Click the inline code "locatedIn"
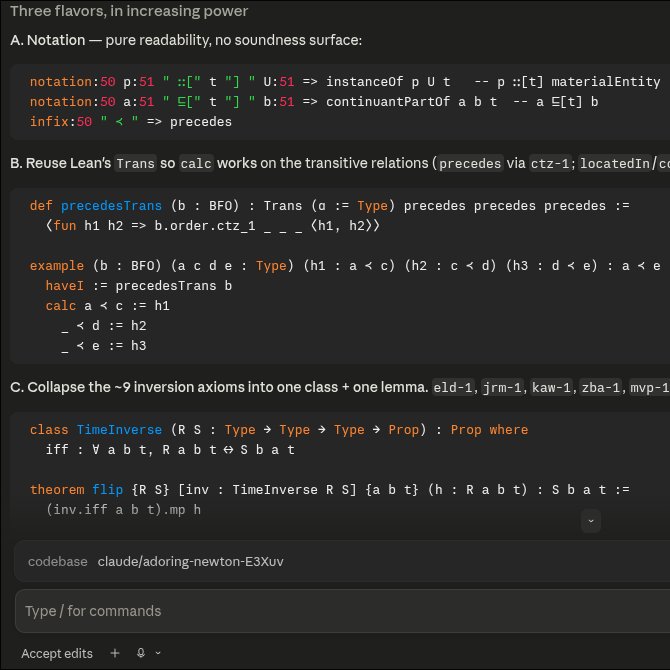The height and width of the screenshot is (670, 670). click(615, 164)
